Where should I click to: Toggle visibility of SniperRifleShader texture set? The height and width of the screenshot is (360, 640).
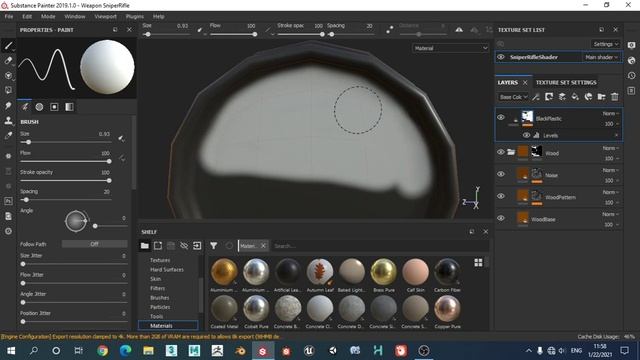pyautogui.click(x=501, y=57)
